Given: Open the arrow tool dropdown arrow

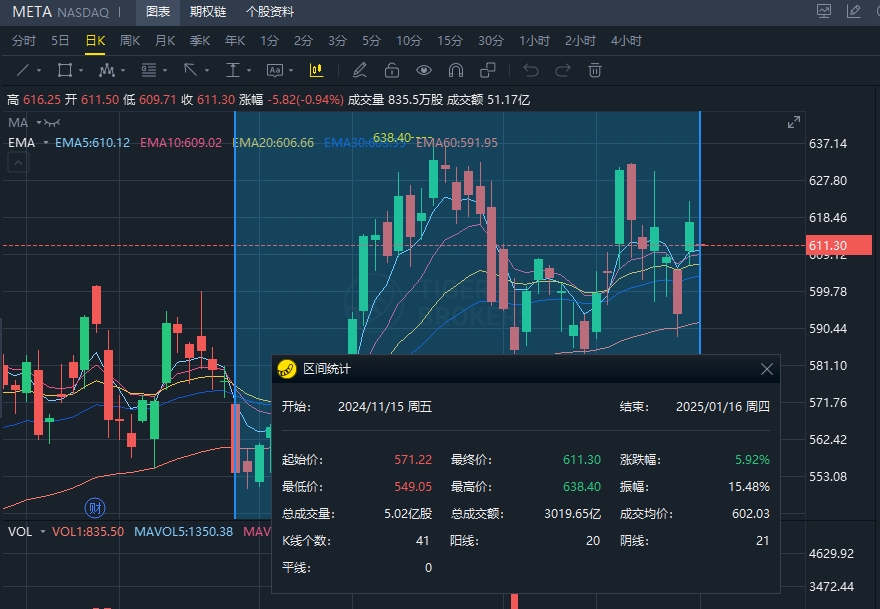Looking at the screenshot, I should (207, 71).
